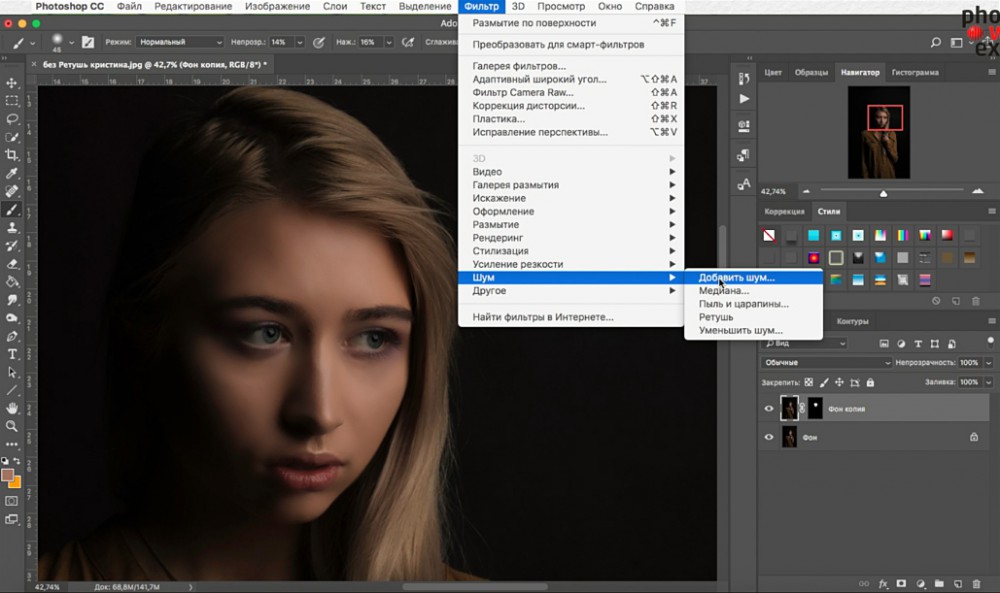1000x593 pixels.
Task: Toggle visibility of the "Фон" layer
Action: coord(769,437)
